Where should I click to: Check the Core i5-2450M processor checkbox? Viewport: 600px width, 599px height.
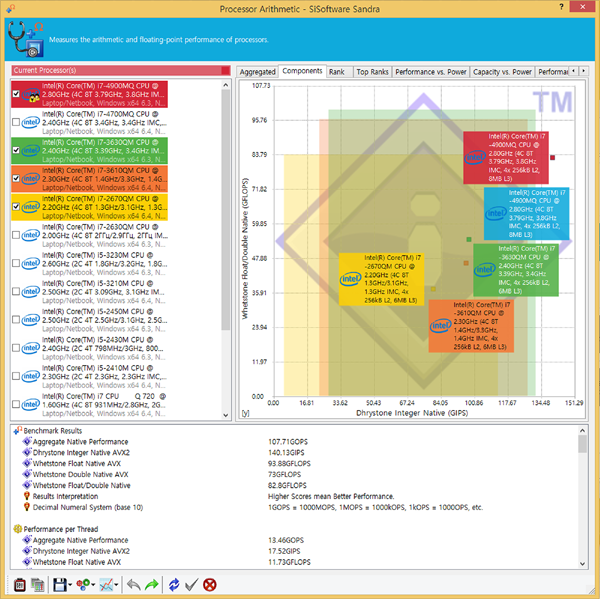(x=16, y=320)
